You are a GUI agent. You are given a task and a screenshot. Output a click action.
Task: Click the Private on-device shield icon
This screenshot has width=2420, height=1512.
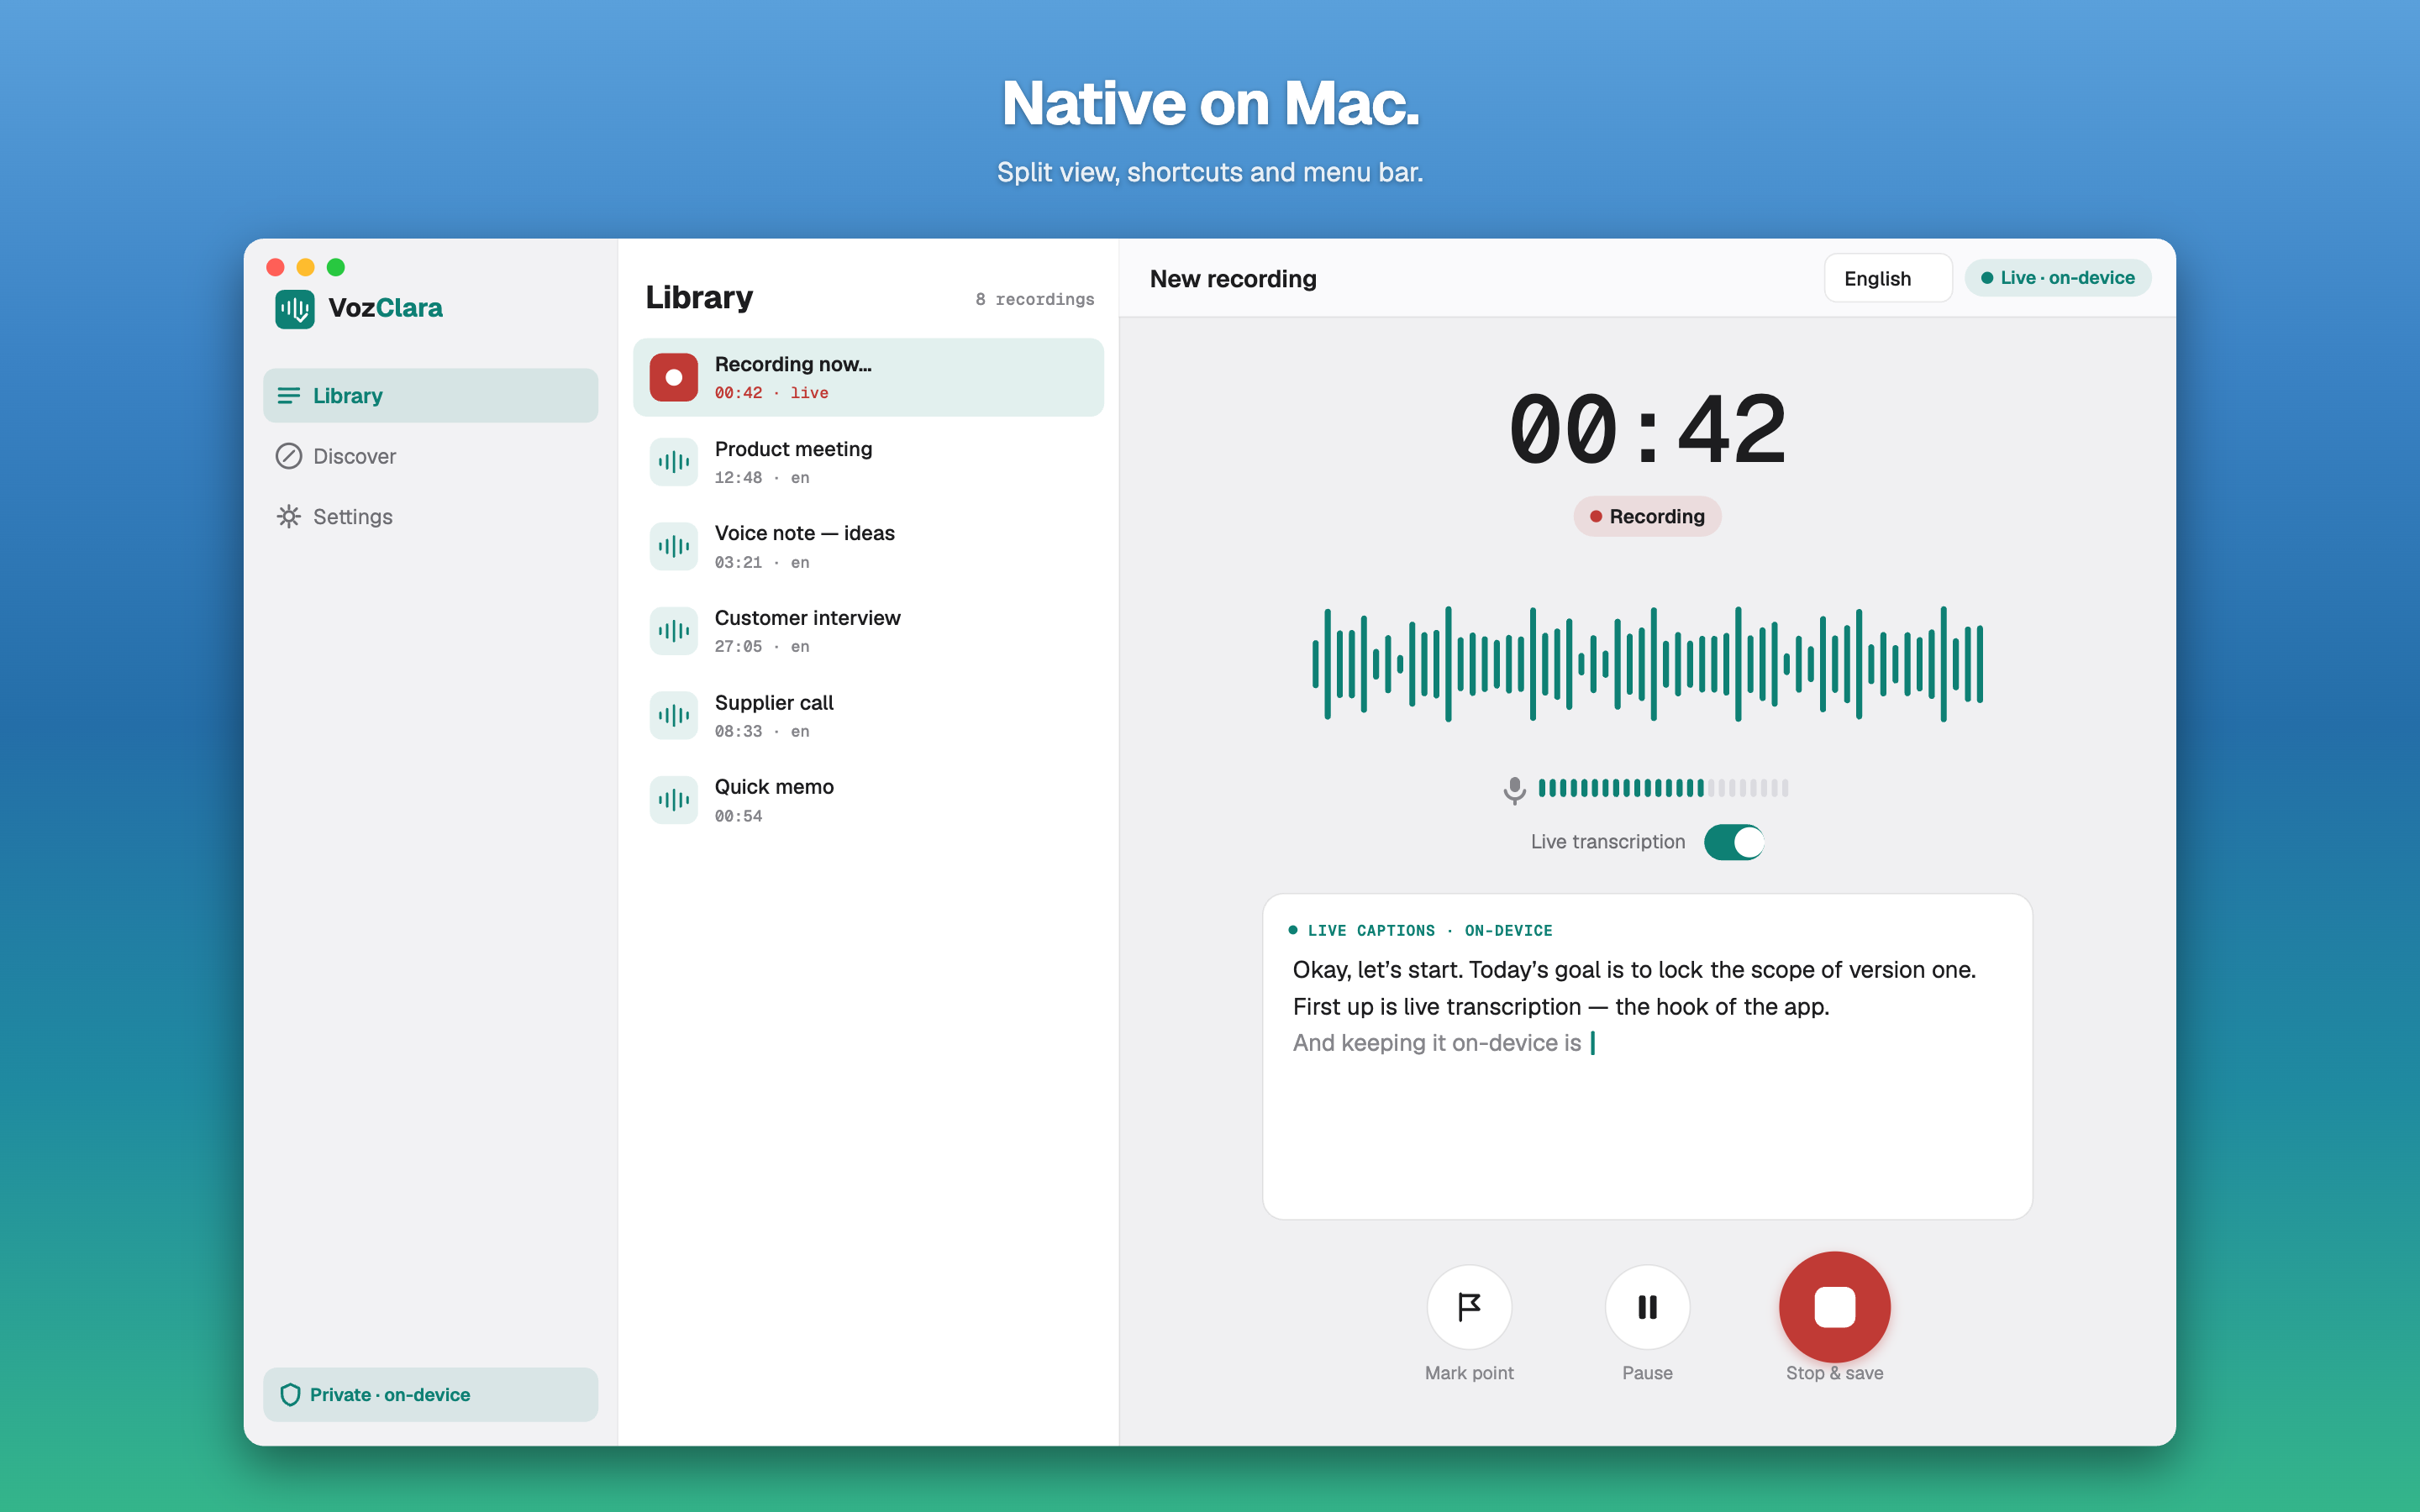click(x=291, y=1395)
